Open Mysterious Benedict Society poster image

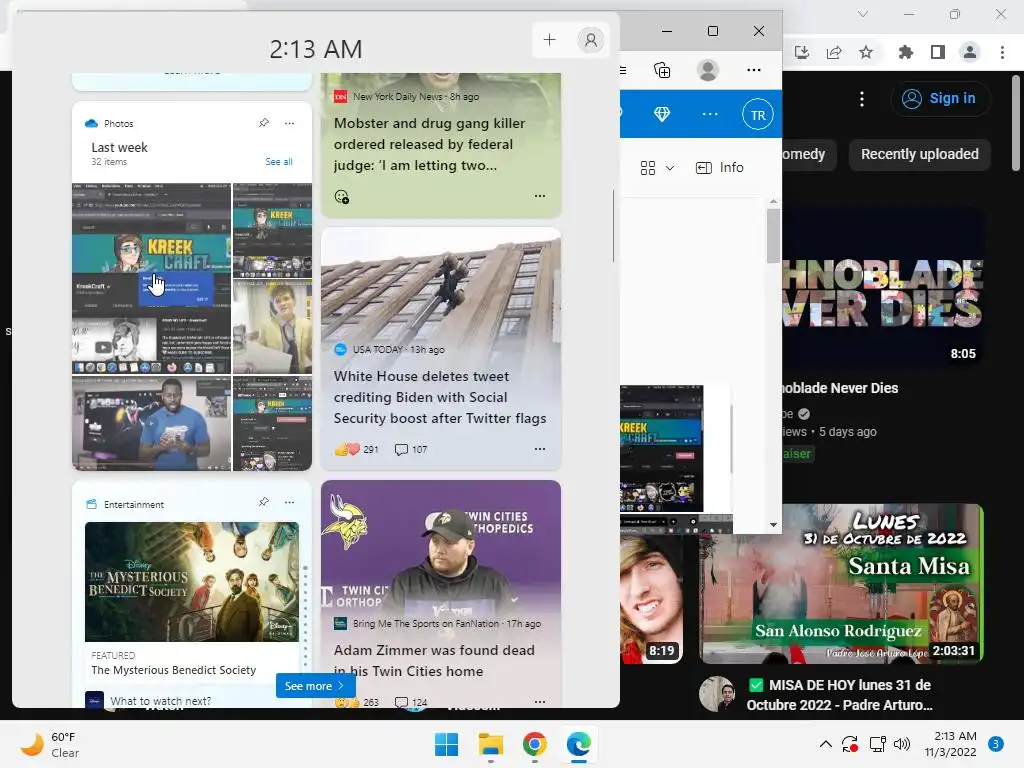click(192, 582)
